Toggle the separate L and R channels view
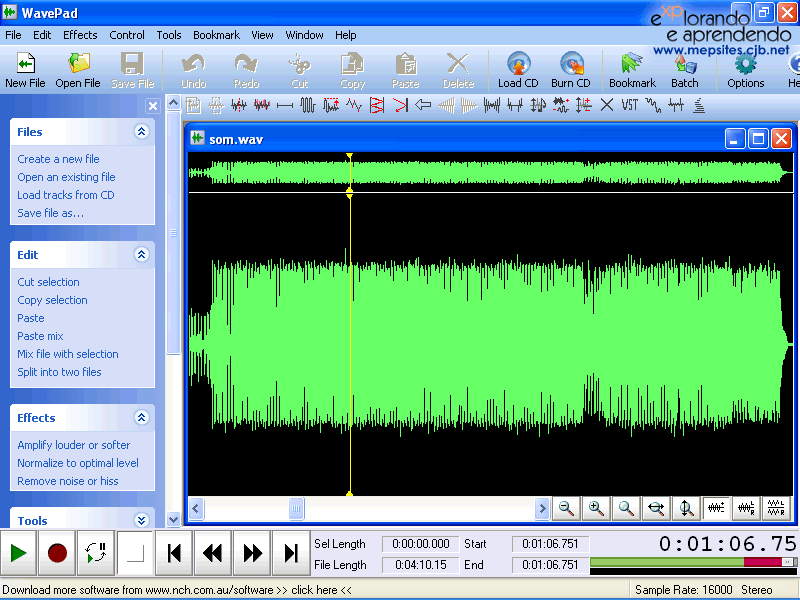The width and height of the screenshot is (800, 600). [776, 508]
